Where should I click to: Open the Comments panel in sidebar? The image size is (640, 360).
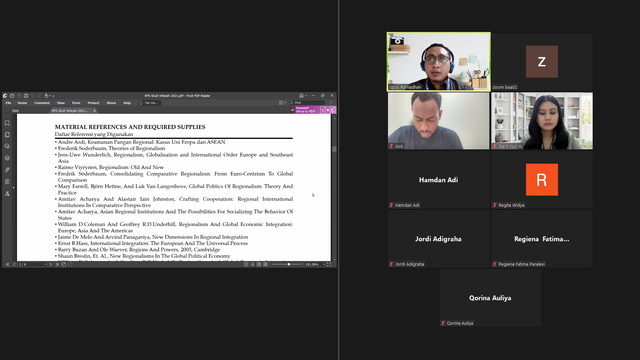(x=7, y=146)
